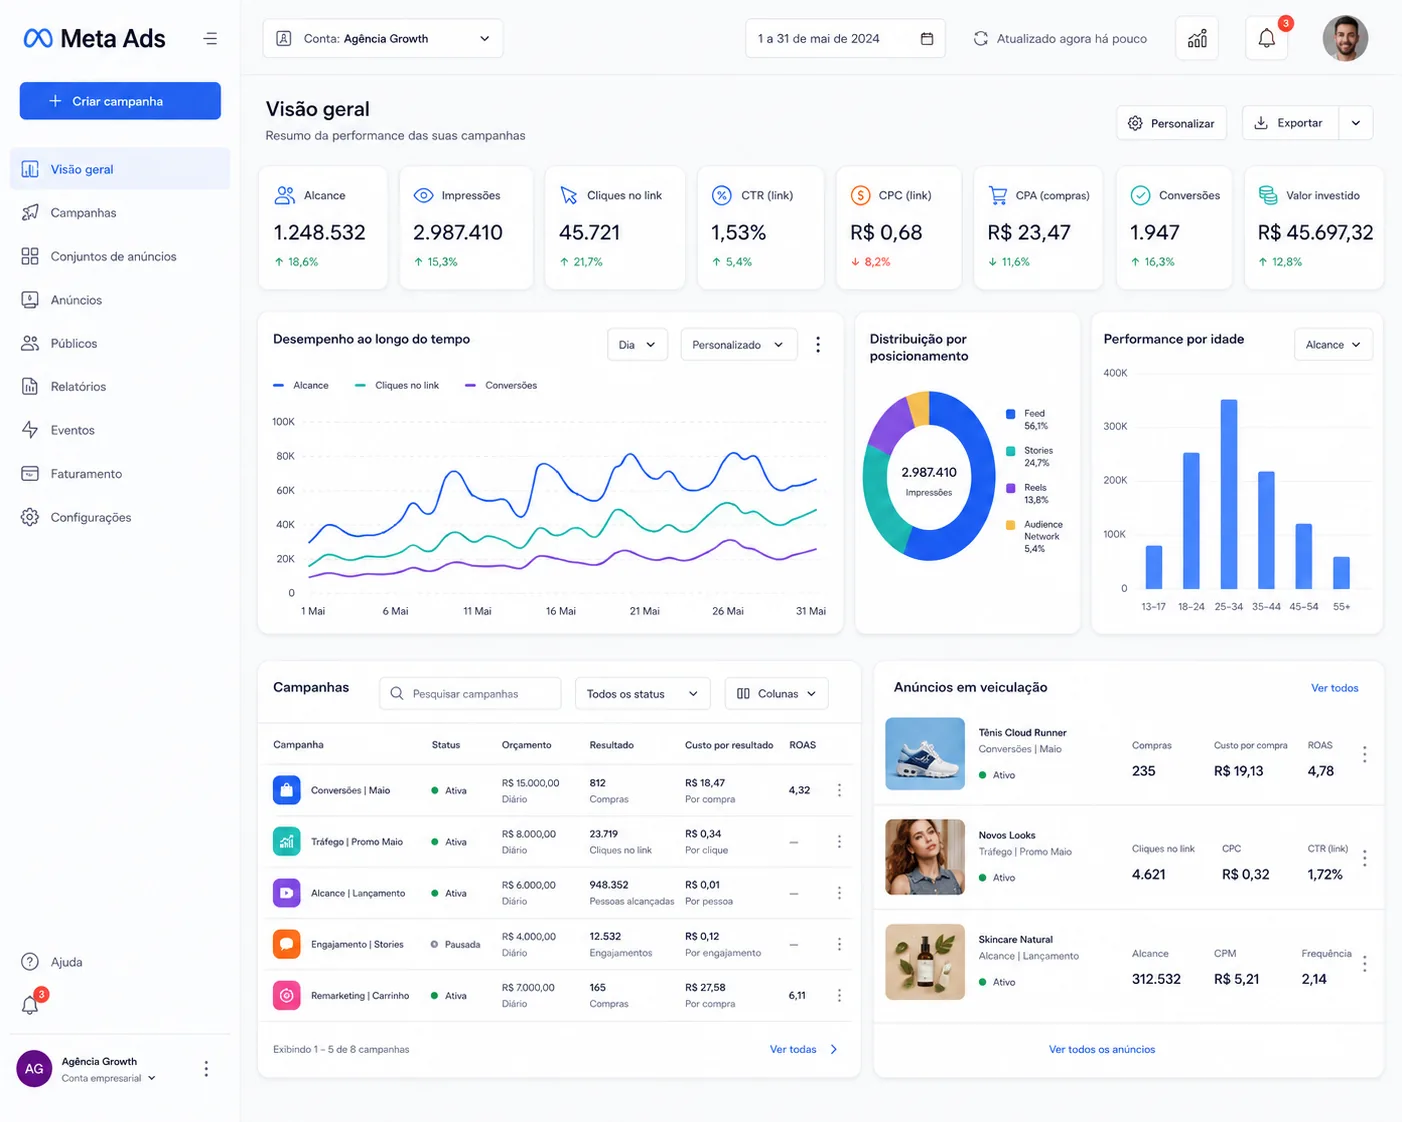Collapse sidebar with the hamburger icon
This screenshot has width=1402, height=1122.
(210, 39)
